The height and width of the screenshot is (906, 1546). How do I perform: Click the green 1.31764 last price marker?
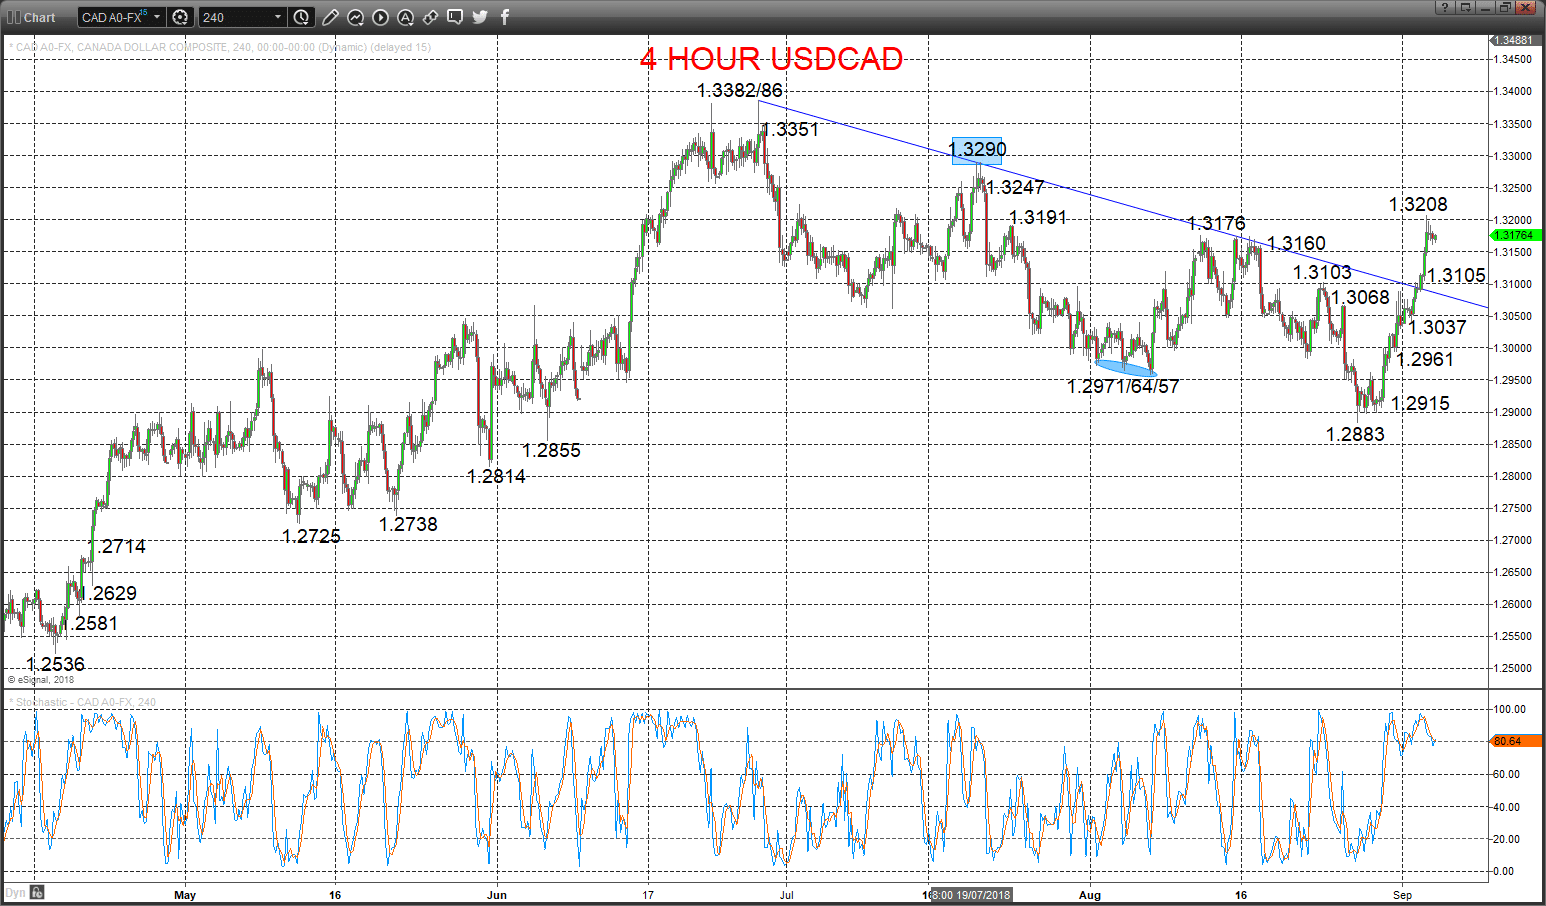(x=1516, y=235)
